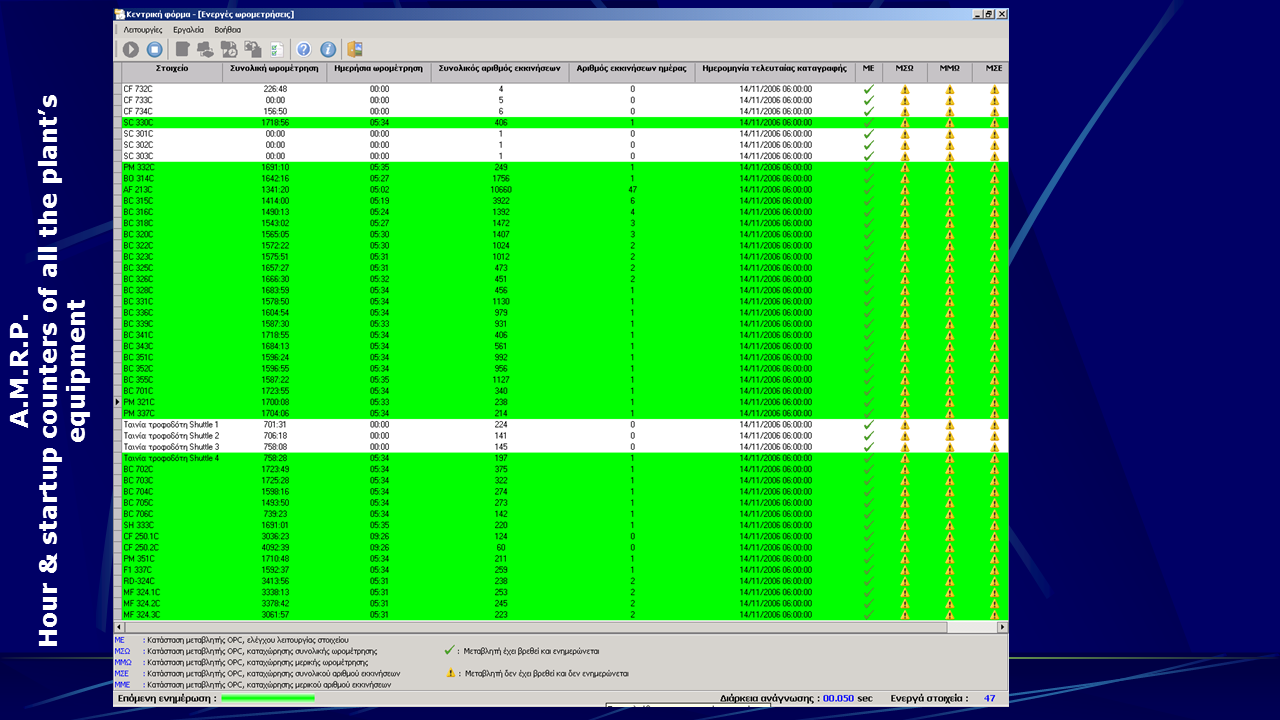Click the checklist document toolbar icon
The image size is (1280, 720).
277,49
